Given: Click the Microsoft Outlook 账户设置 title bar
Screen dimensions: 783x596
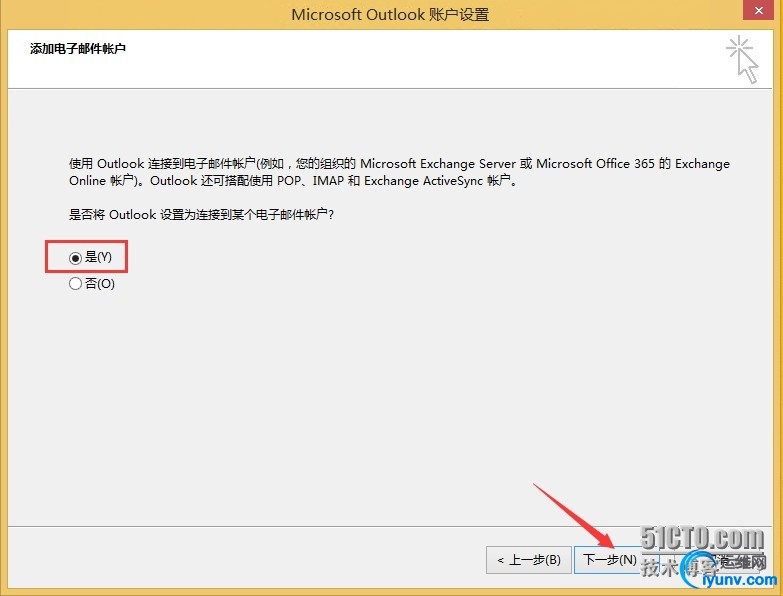Looking at the screenshot, I should 390,14.
